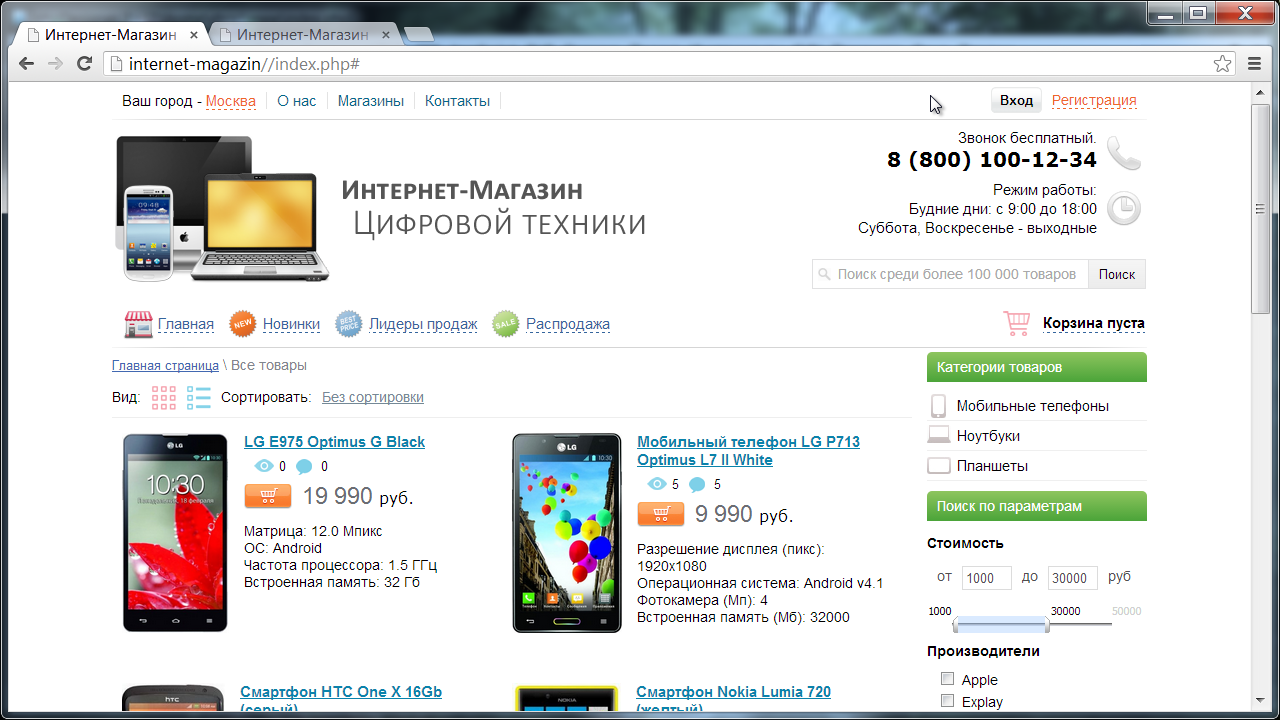The height and width of the screenshot is (720, 1280).
Task: Add LG P713 to cart button
Action: pyautogui.click(x=661, y=514)
